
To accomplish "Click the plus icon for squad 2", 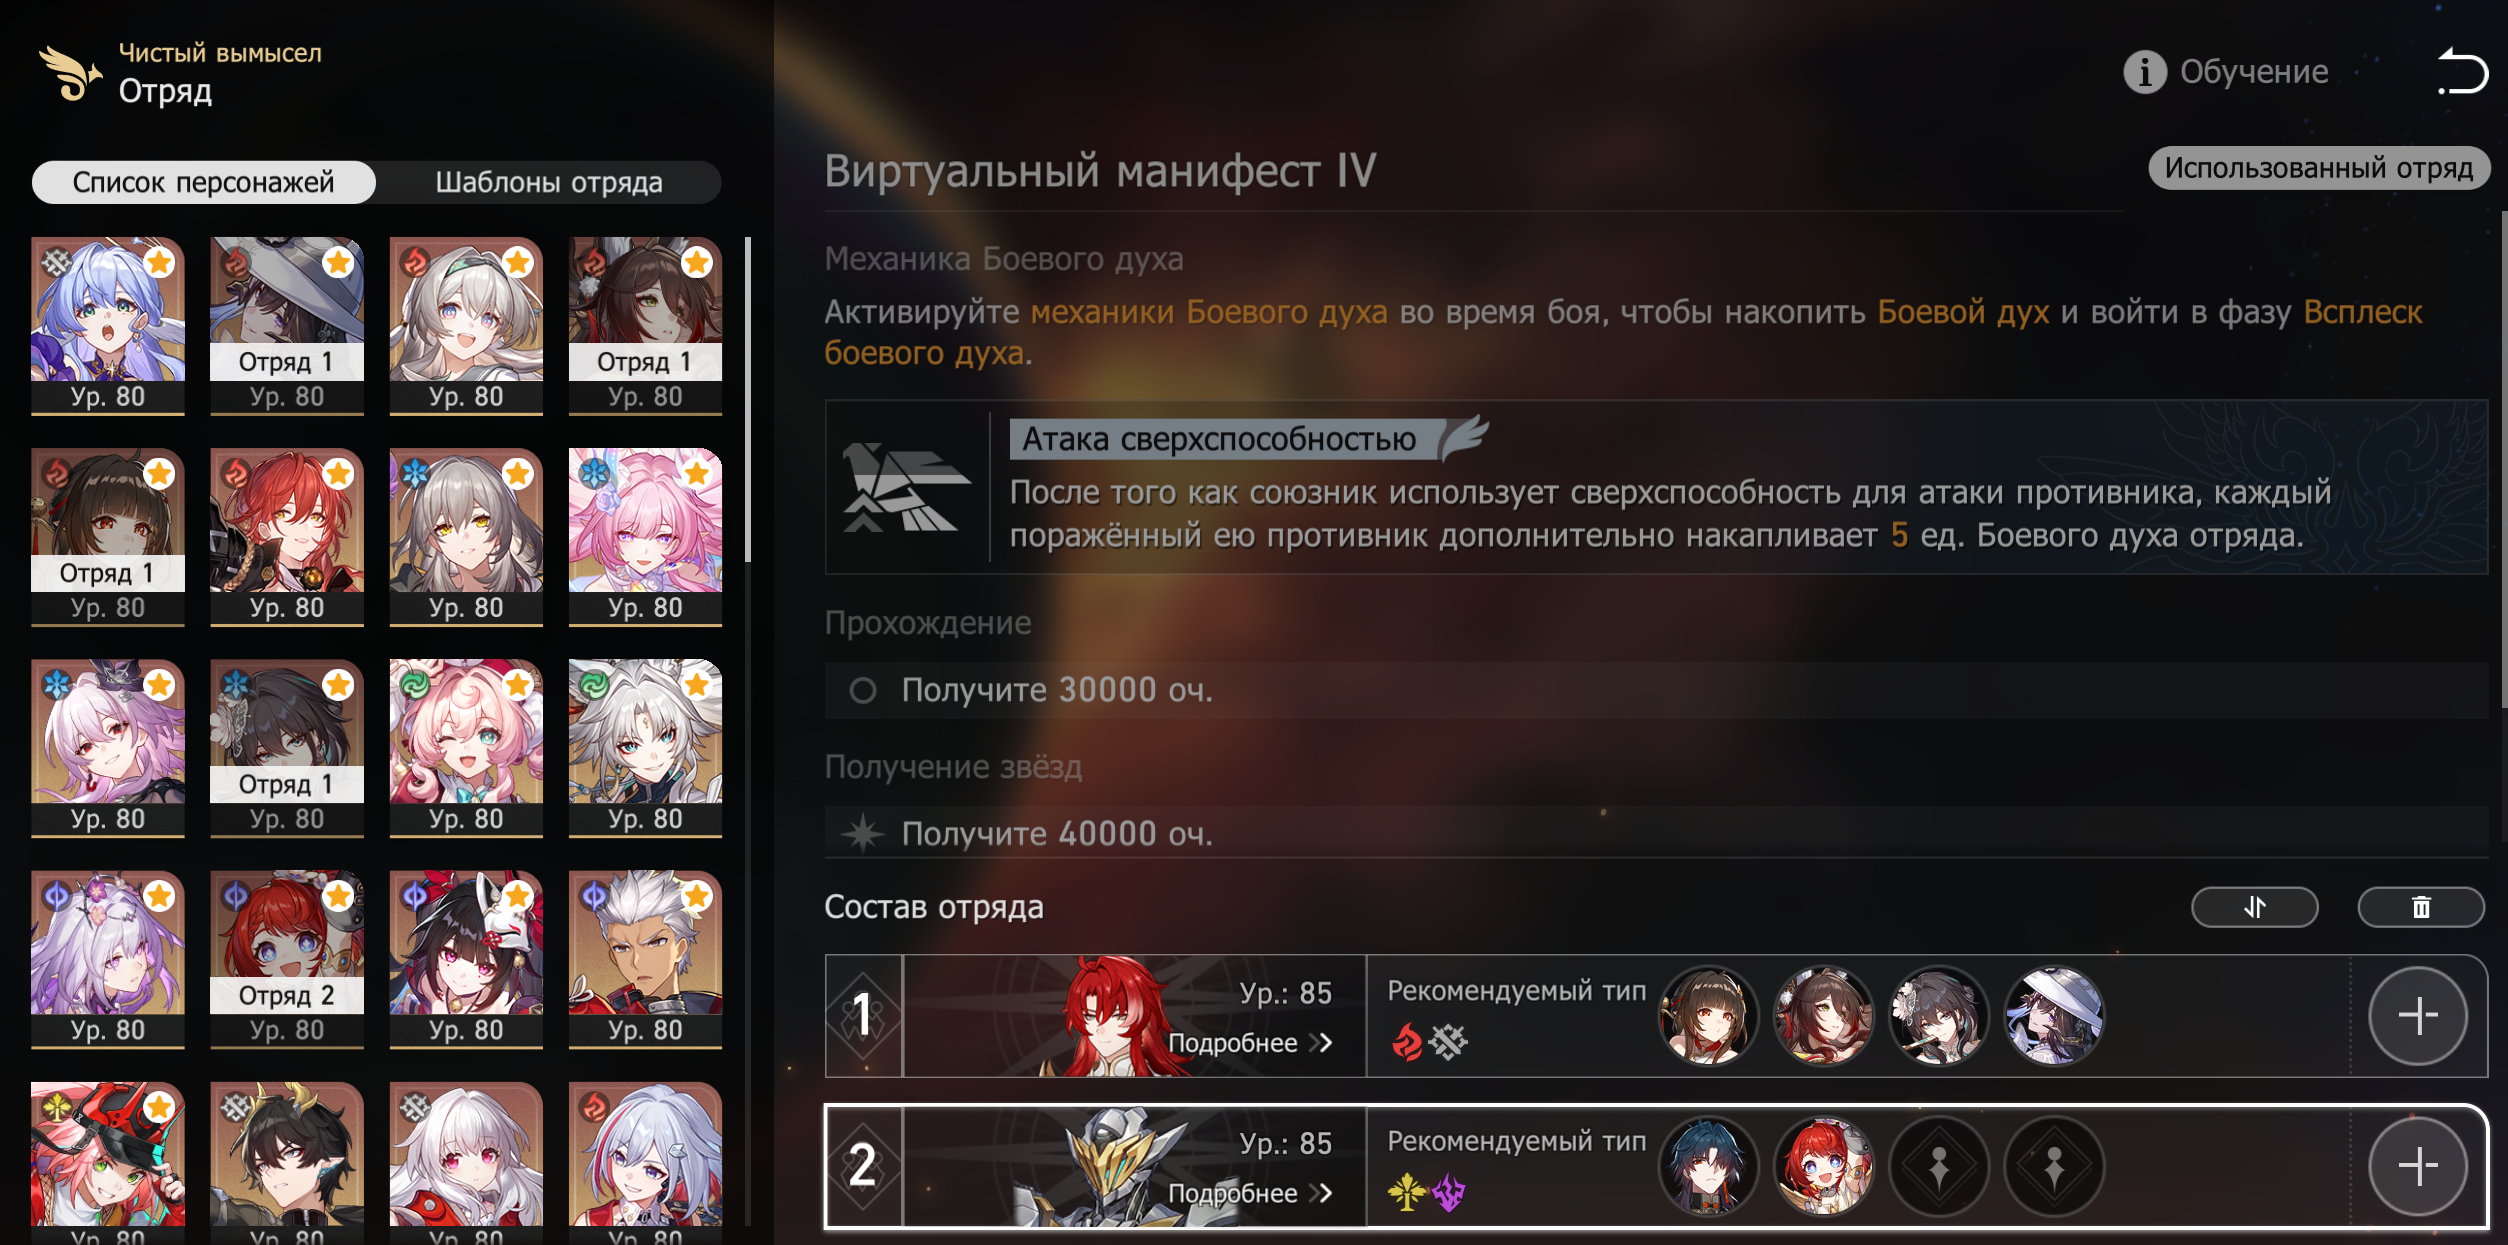I will click(x=2418, y=1166).
